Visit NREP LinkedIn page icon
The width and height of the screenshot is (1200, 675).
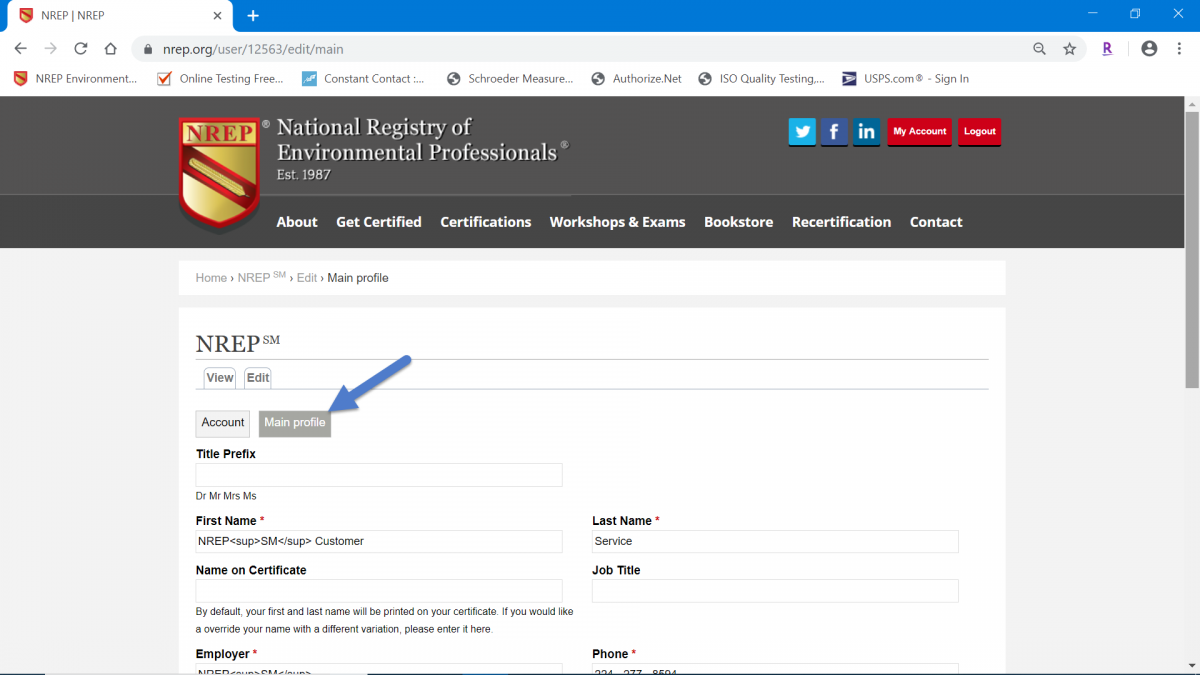867,131
